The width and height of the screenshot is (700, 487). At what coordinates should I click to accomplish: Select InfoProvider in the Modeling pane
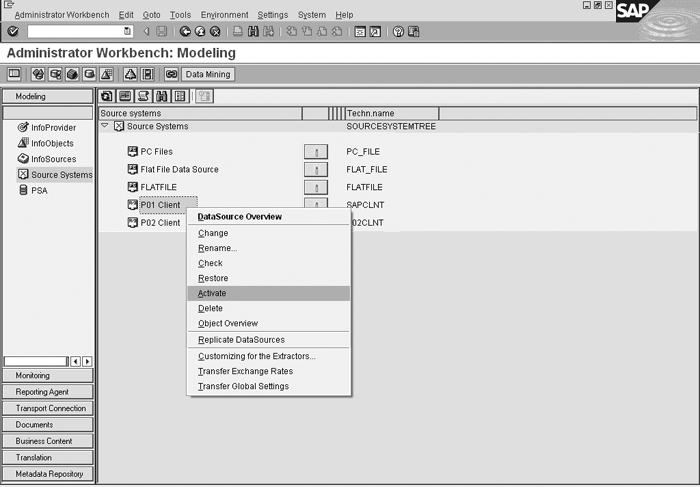click(54, 128)
